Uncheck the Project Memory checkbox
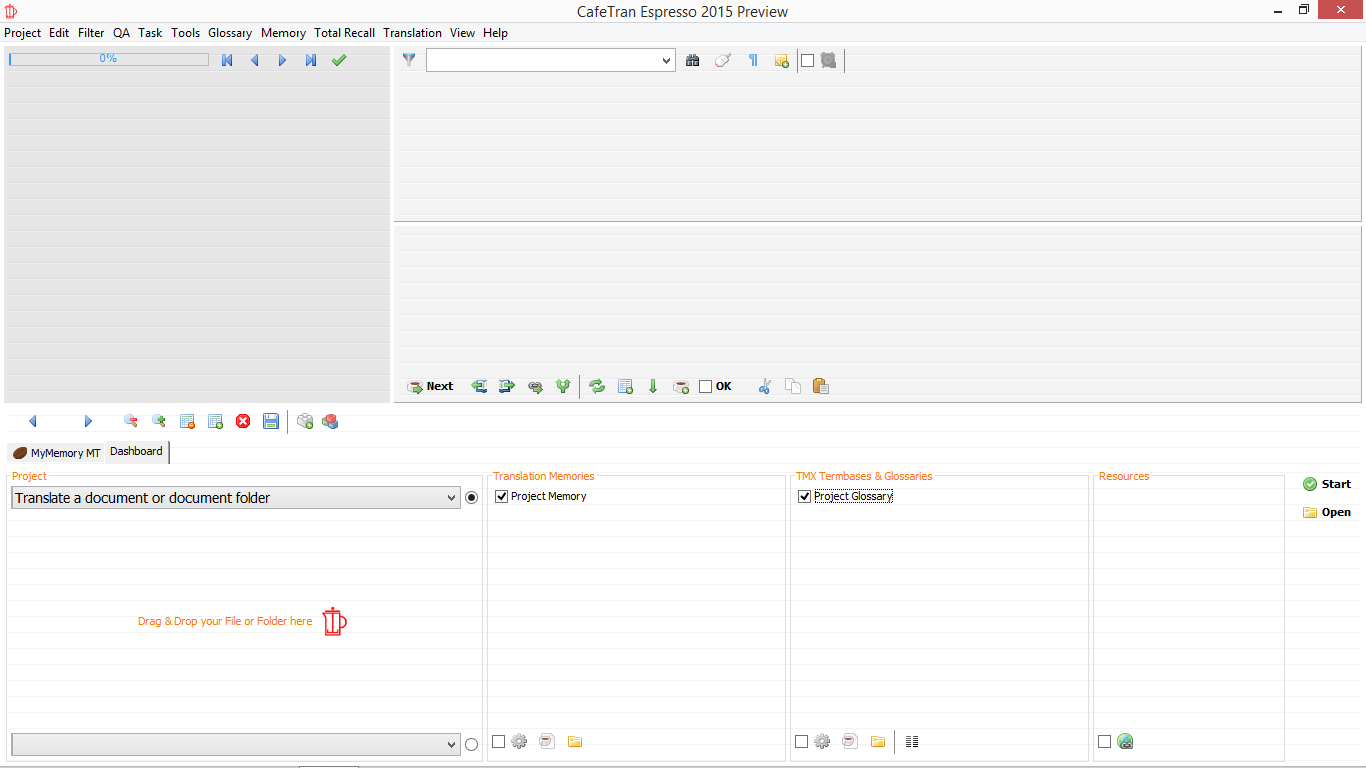The height and width of the screenshot is (768, 1366). [502, 496]
